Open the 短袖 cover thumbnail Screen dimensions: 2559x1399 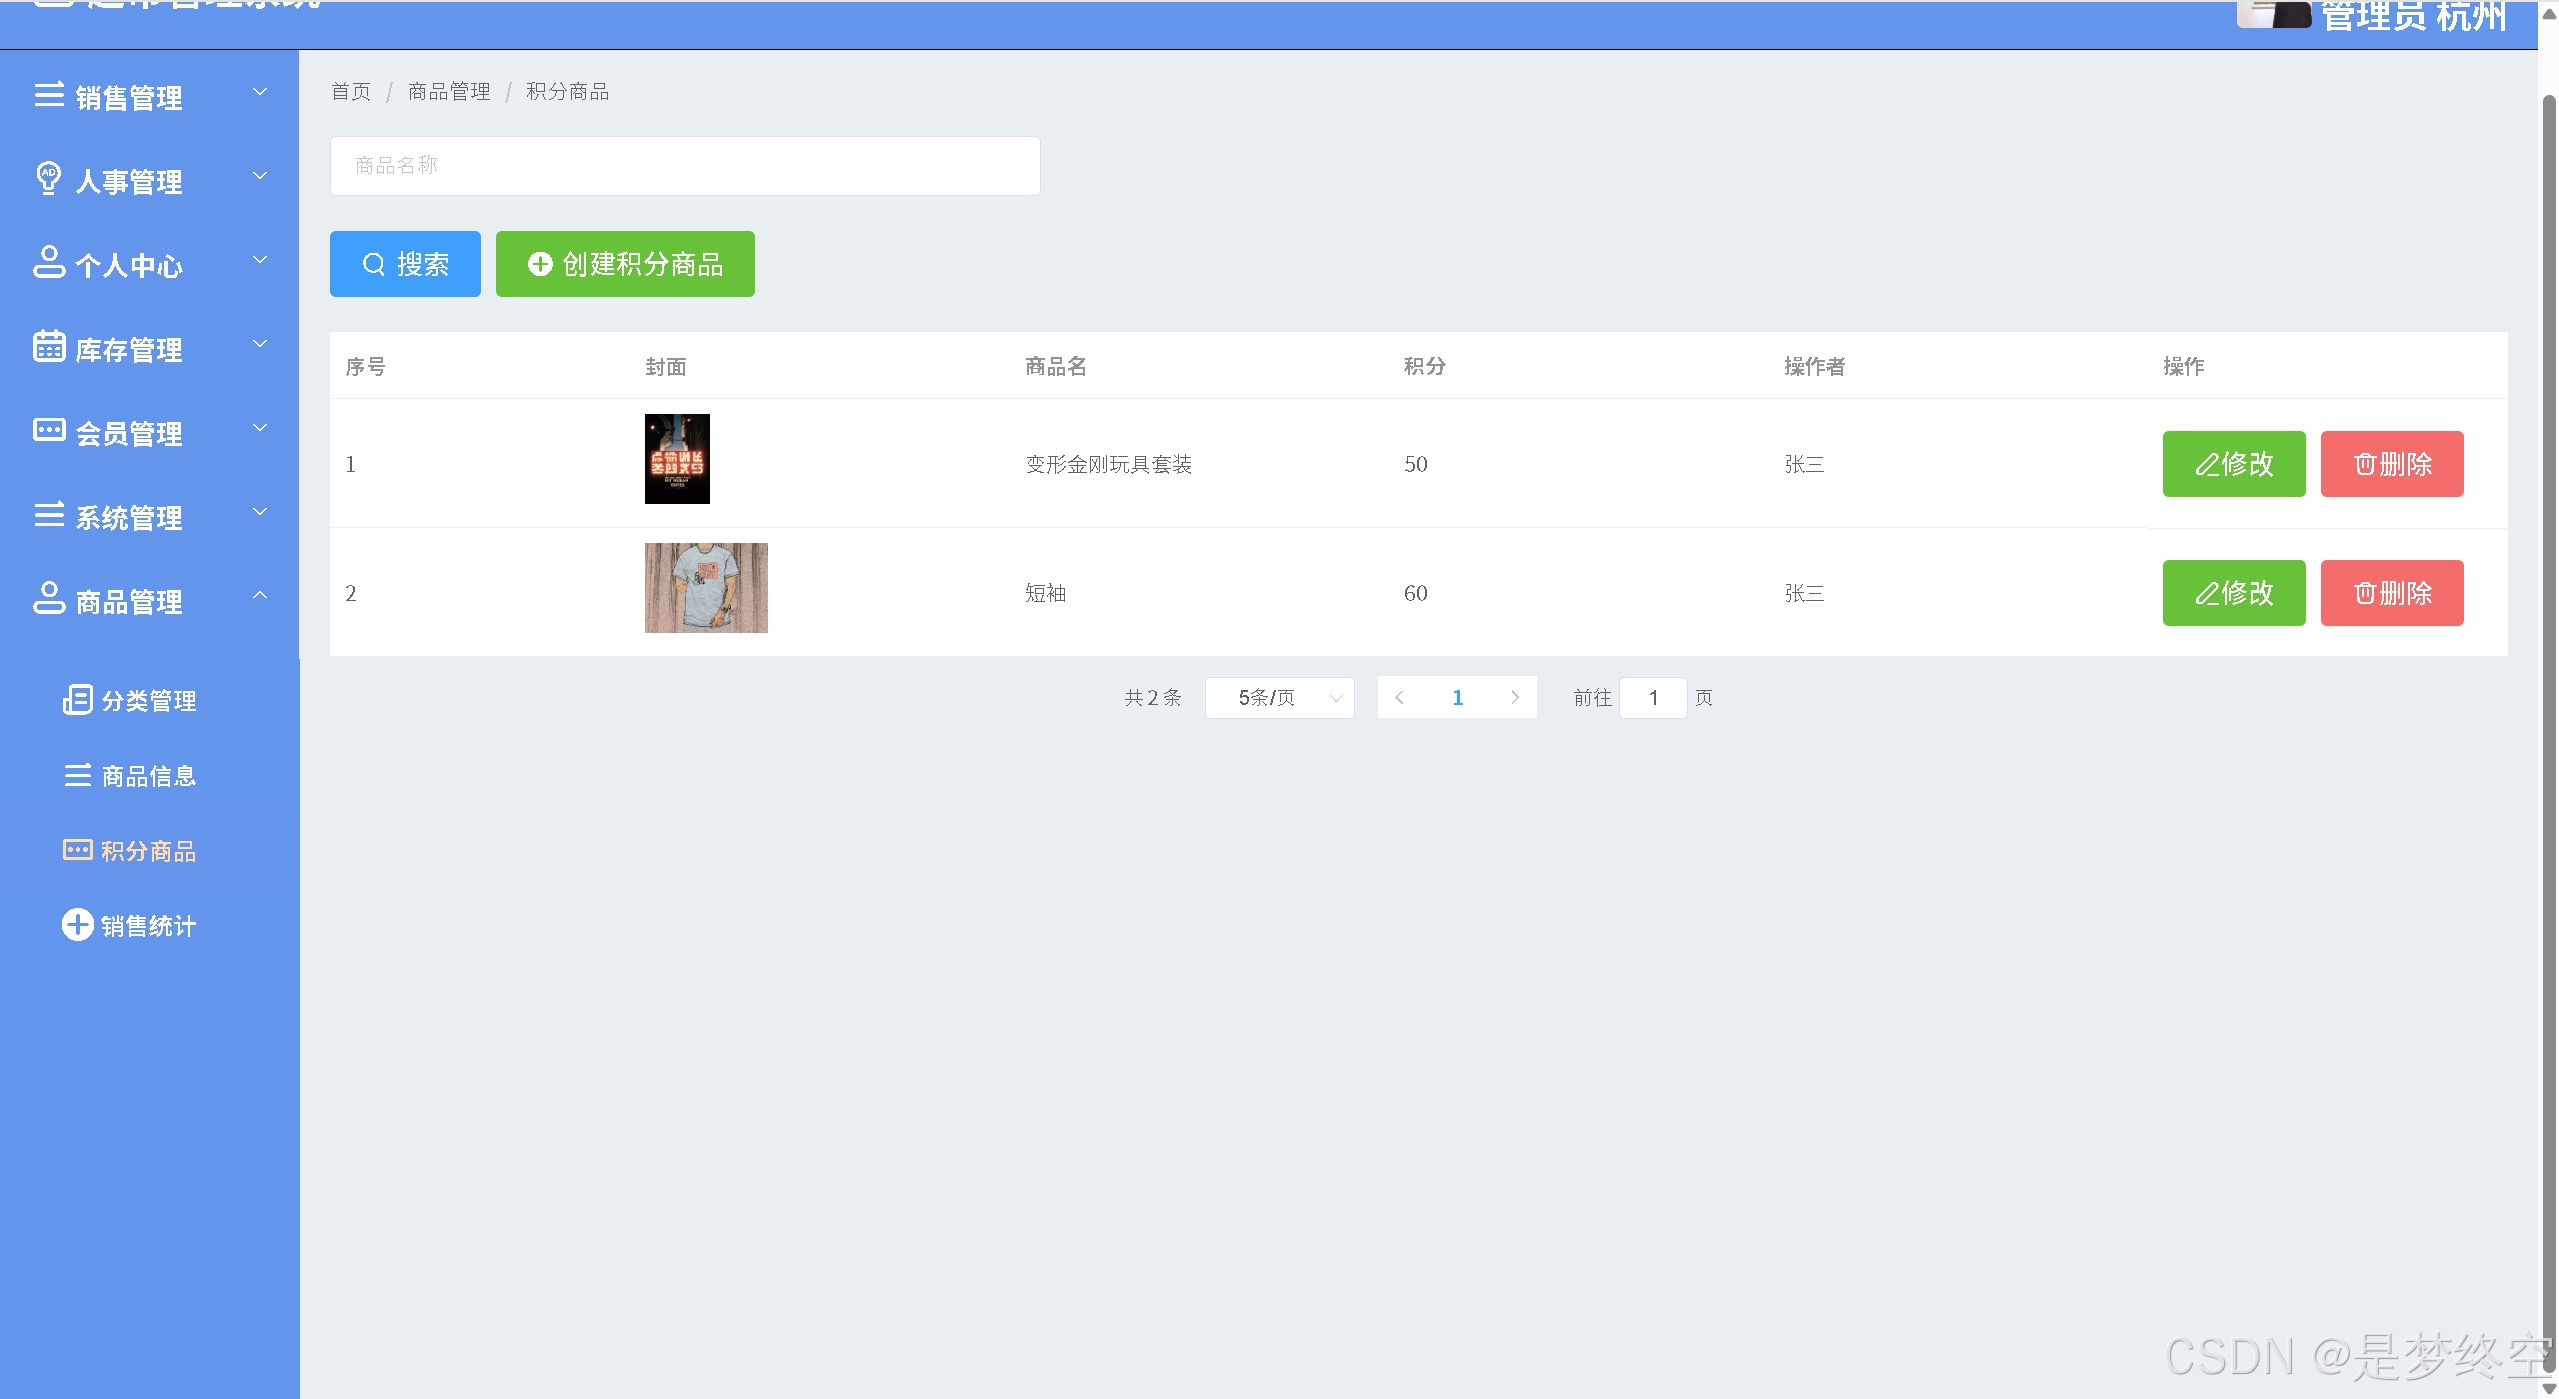click(x=706, y=588)
